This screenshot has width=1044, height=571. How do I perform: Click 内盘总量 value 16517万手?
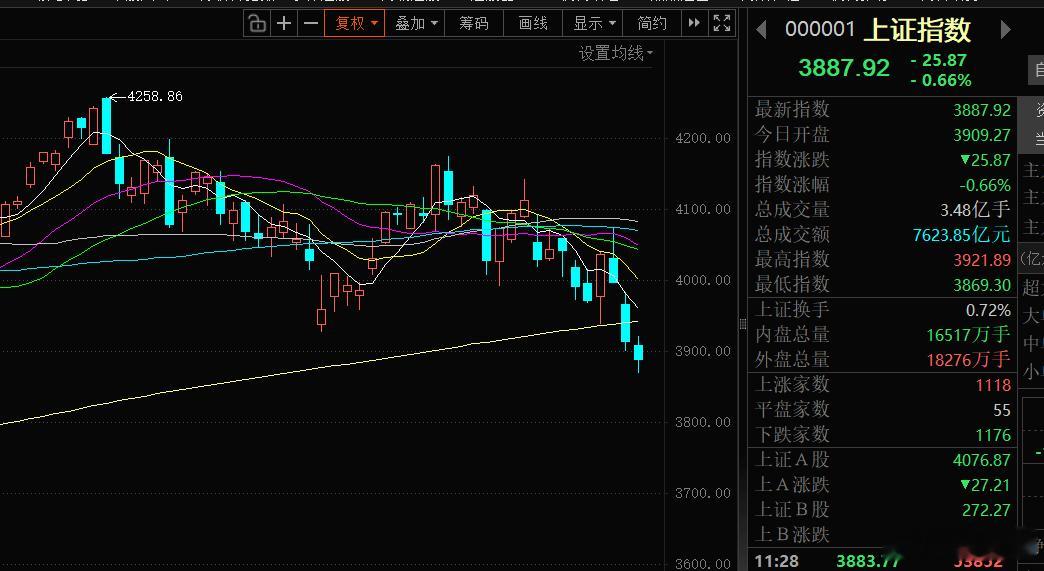[968, 335]
